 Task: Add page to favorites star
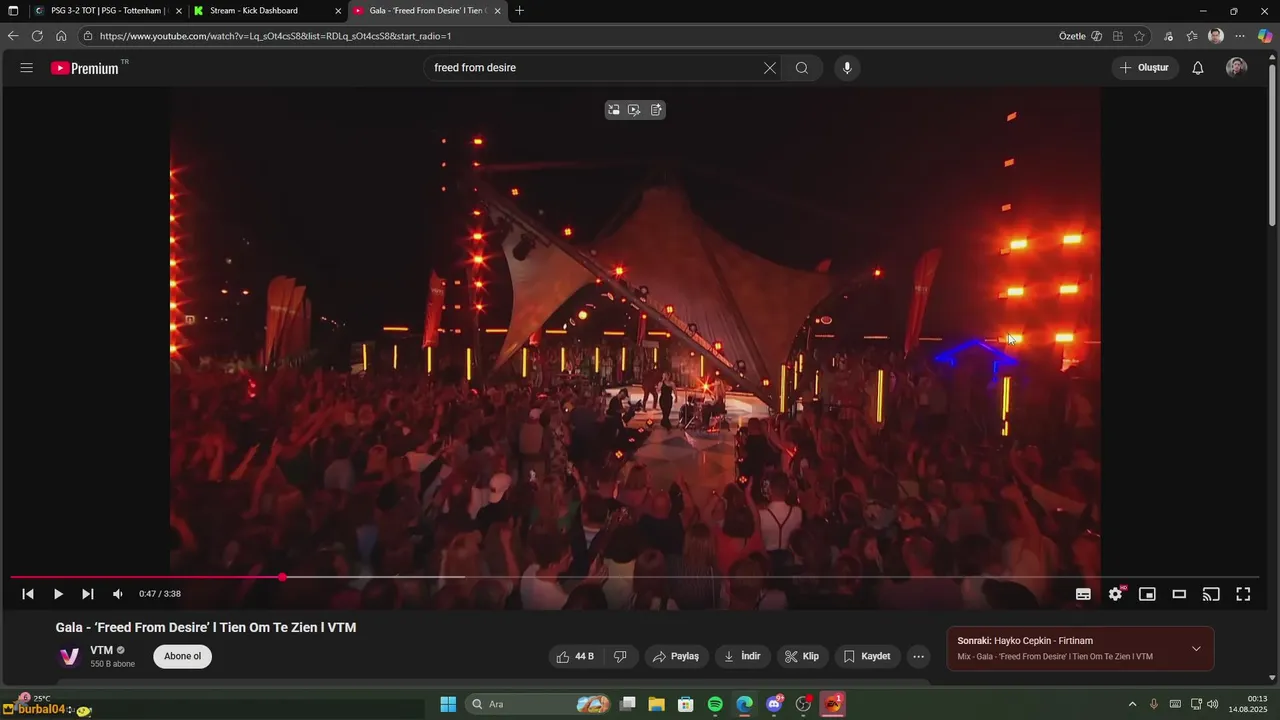1139,36
